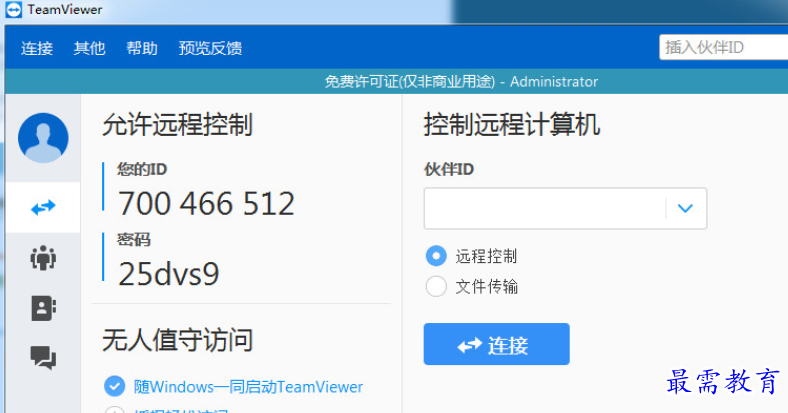
Task: Open the contacts book sidebar icon
Action: 43,308
